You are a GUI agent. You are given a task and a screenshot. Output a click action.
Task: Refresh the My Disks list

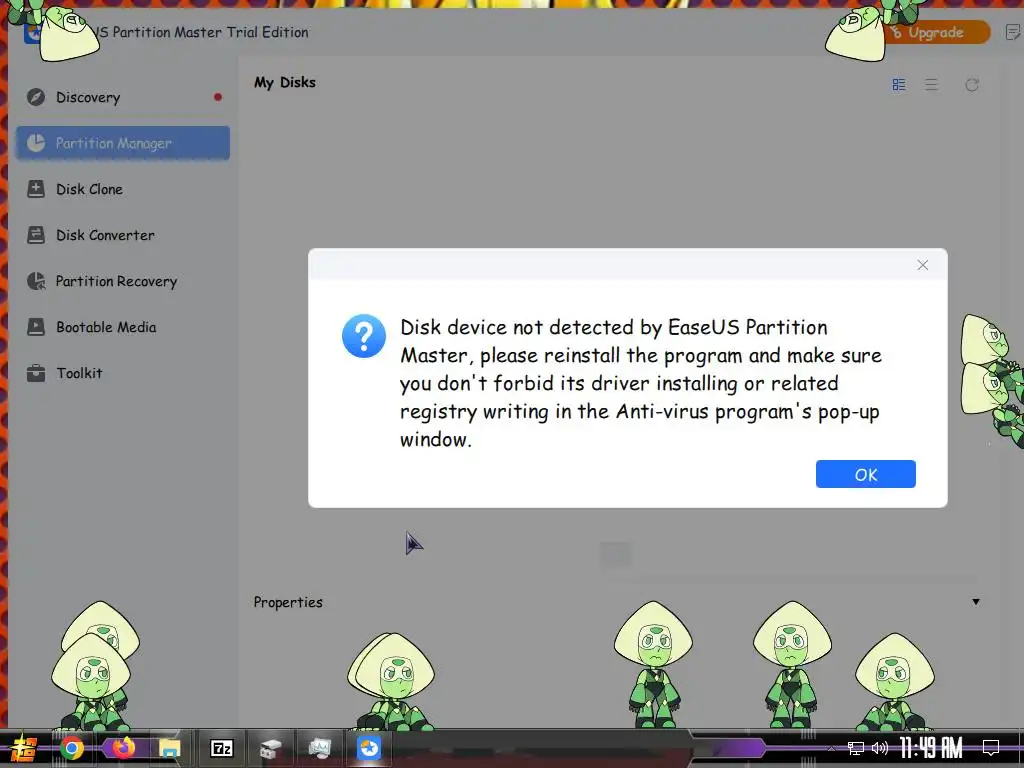(x=972, y=85)
